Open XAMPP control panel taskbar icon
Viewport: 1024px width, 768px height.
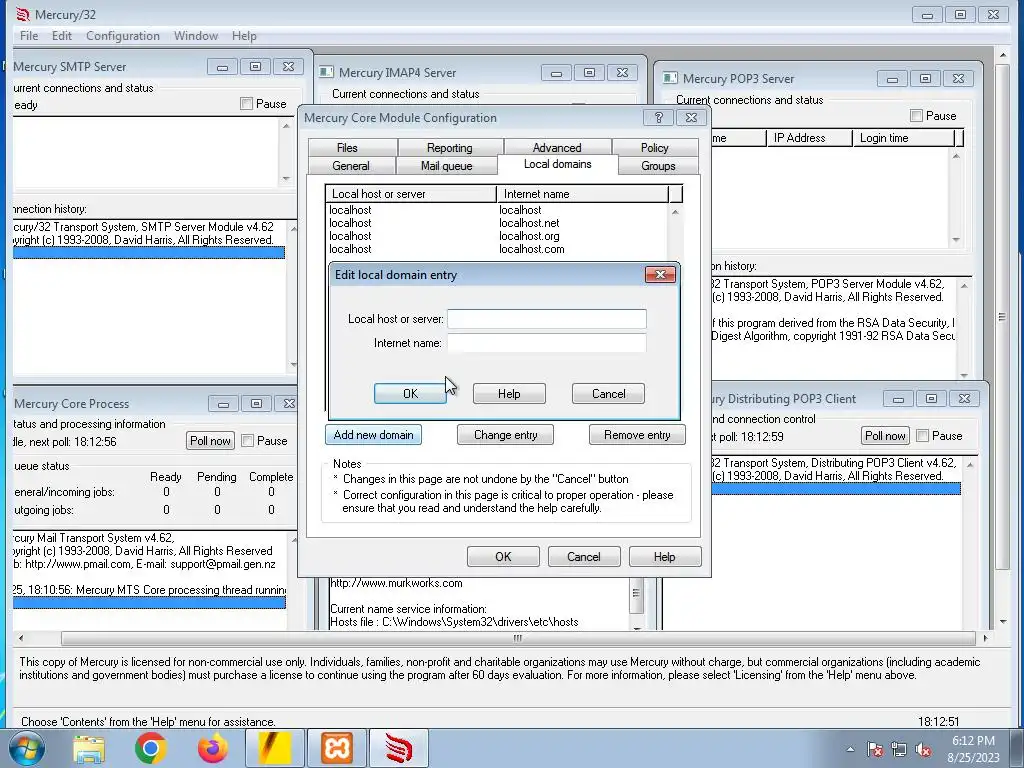click(337, 748)
